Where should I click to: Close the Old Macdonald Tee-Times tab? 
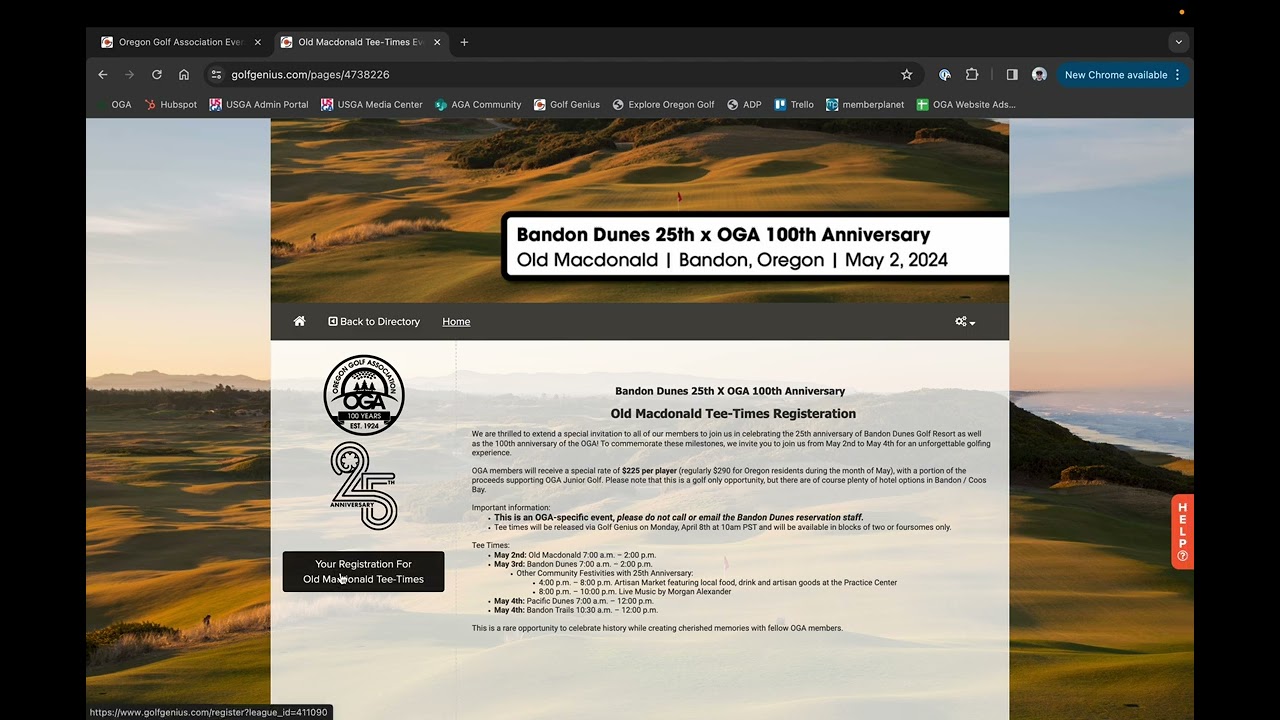pyautogui.click(x=436, y=42)
